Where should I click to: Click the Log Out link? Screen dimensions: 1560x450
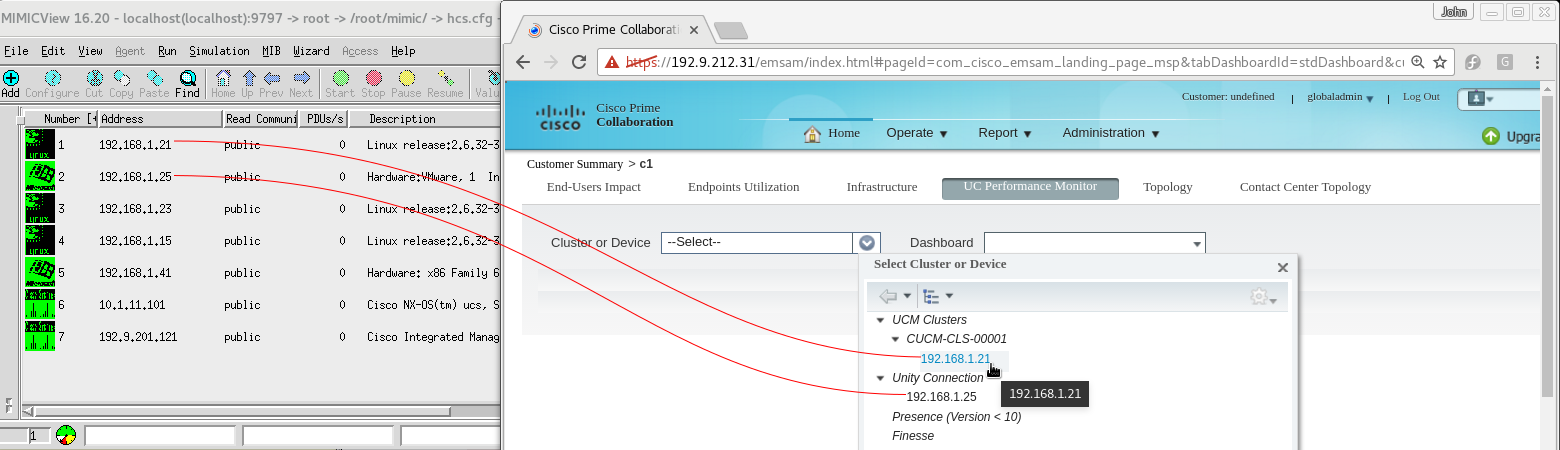(1421, 97)
